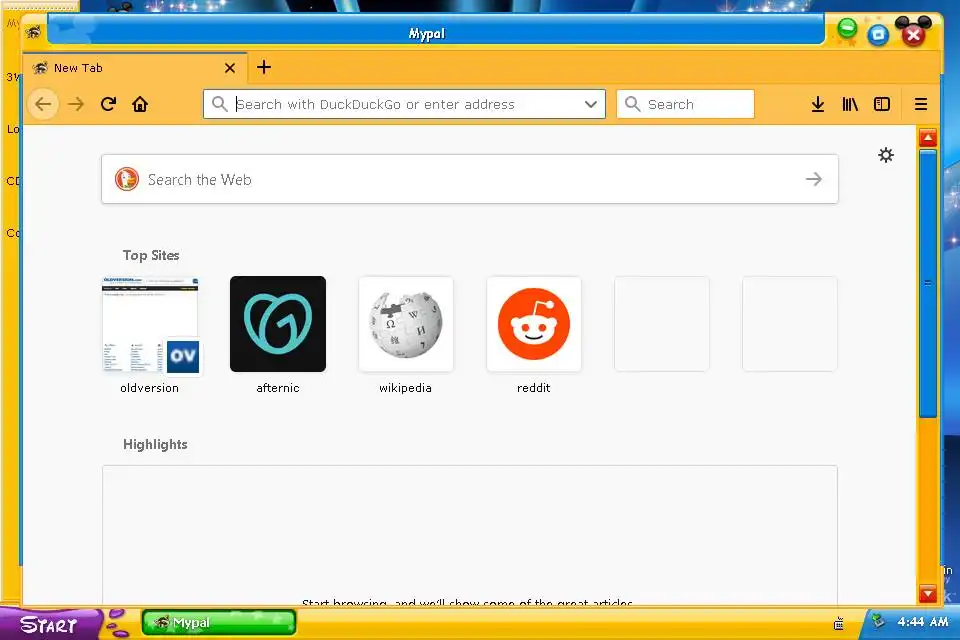
Task: Click the search box magnifier icon
Action: coord(632,104)
